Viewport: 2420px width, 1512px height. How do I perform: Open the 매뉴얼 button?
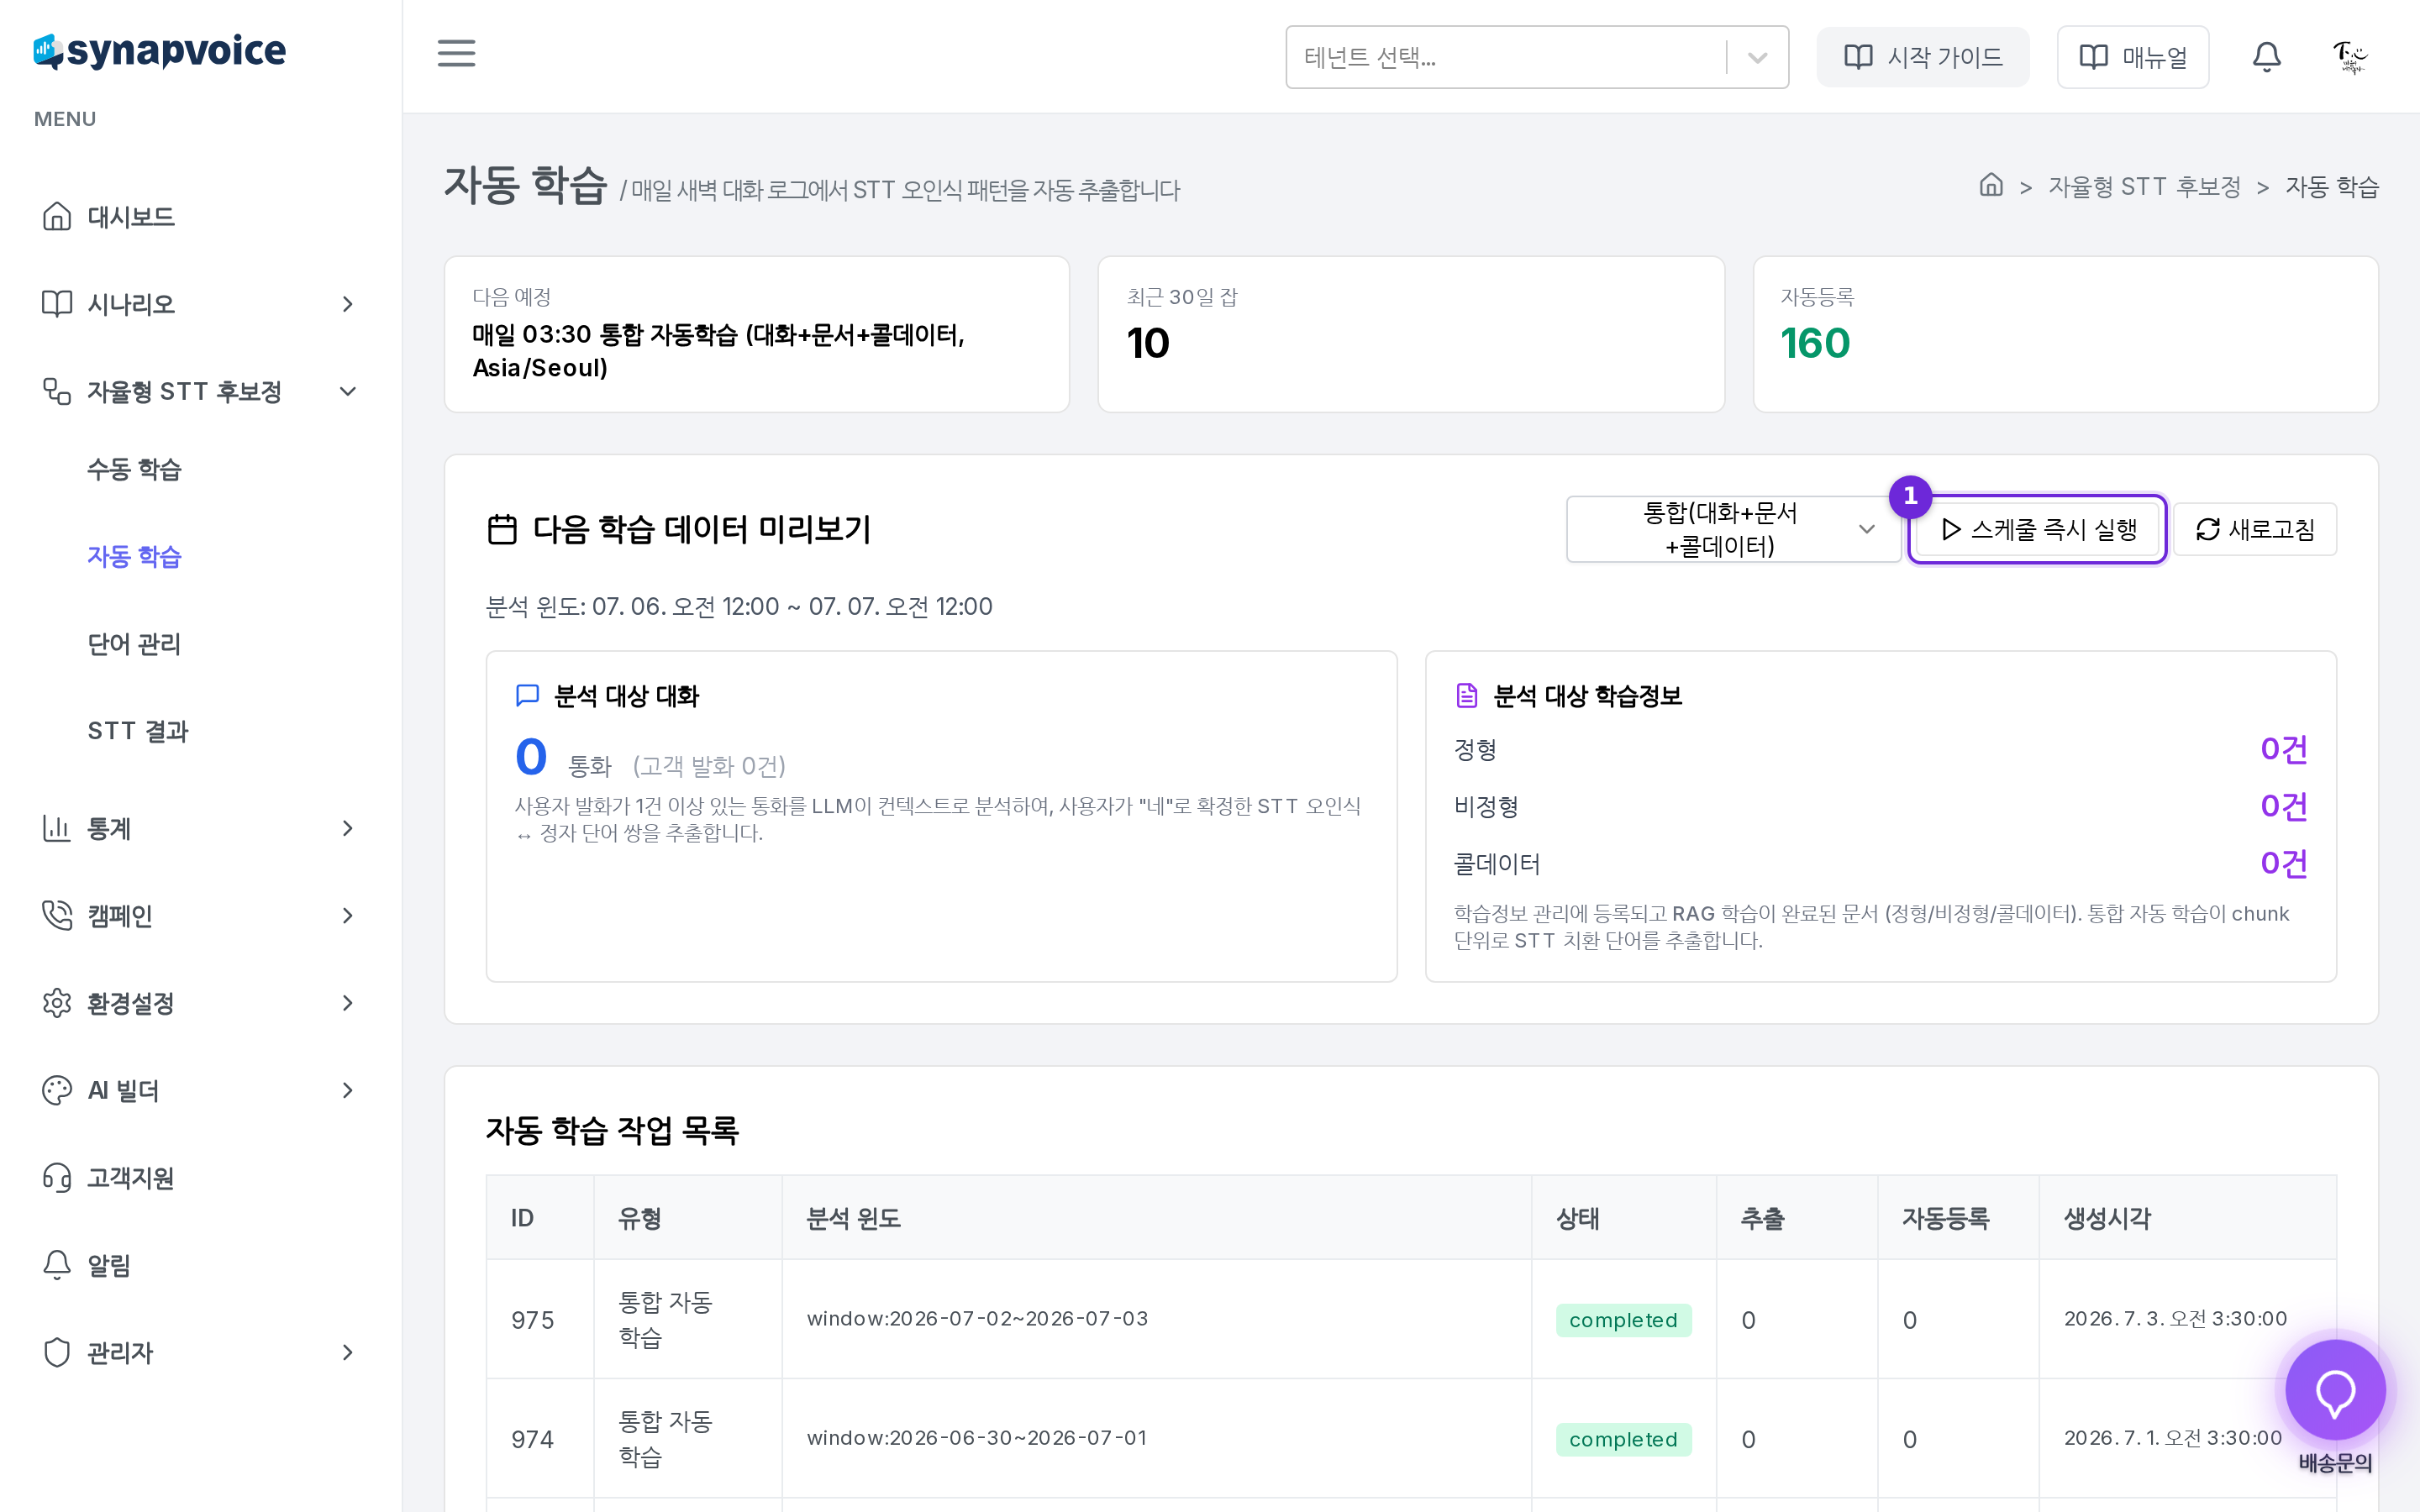(2132, 57)
